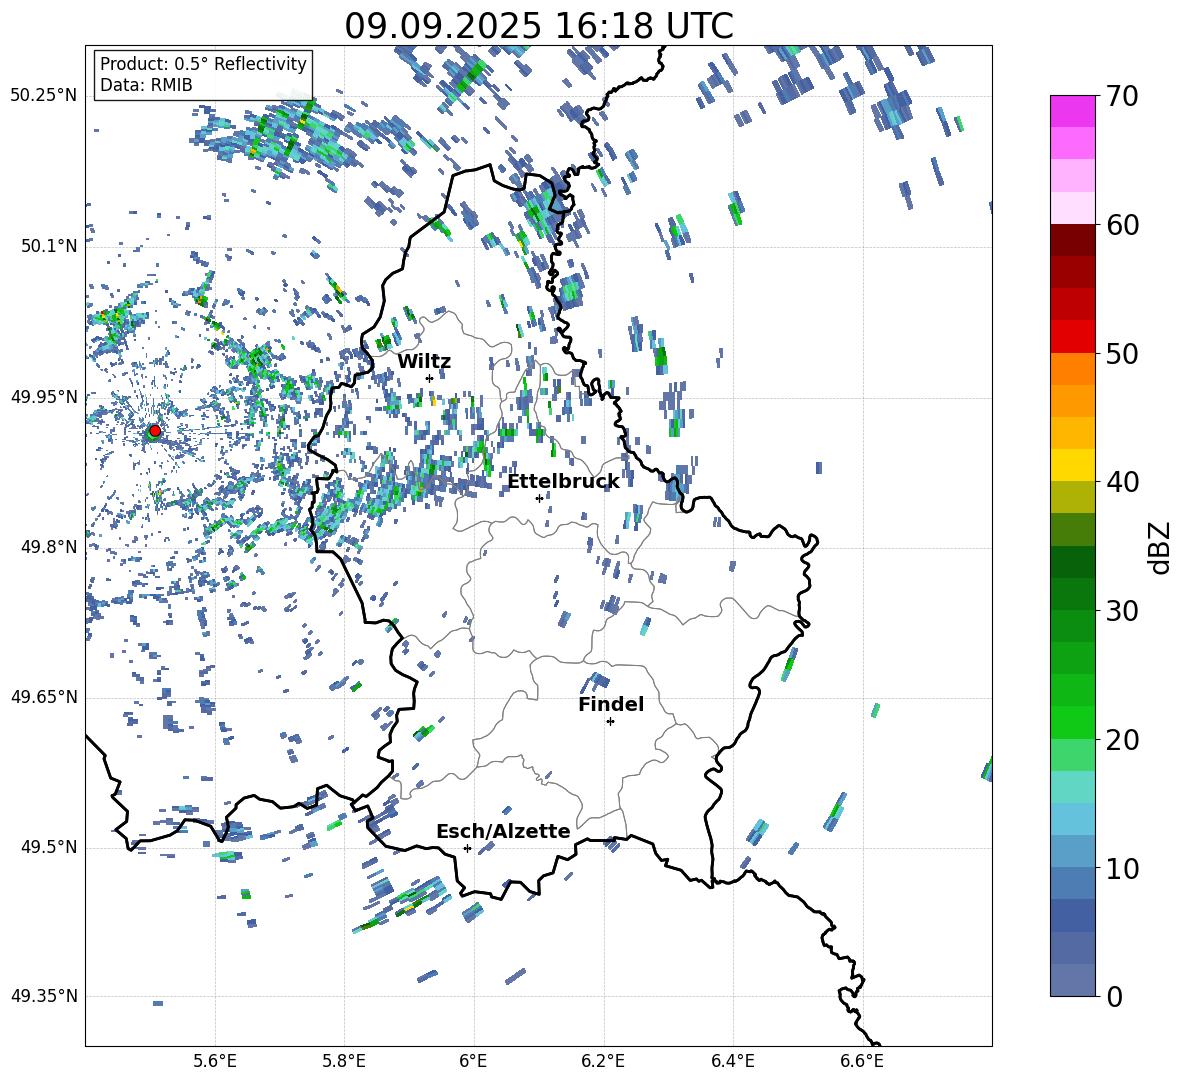The width and height of the screenshot is (1184, 1081).
Task: Click the Esch/Alzette location cross marker
Action: tap(467, 848)
